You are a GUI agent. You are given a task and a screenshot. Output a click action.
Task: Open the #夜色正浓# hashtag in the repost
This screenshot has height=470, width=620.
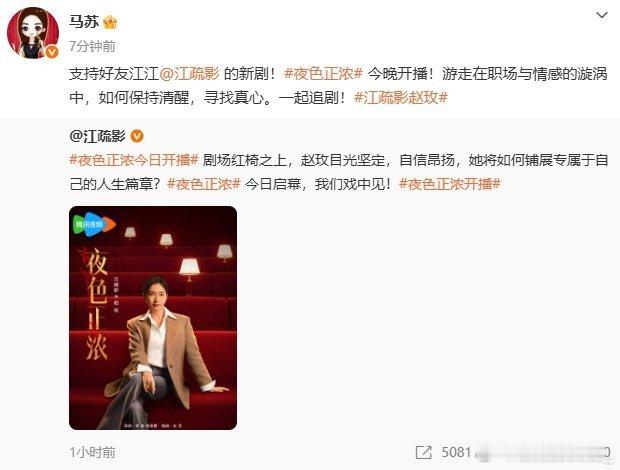click(204, 184)
